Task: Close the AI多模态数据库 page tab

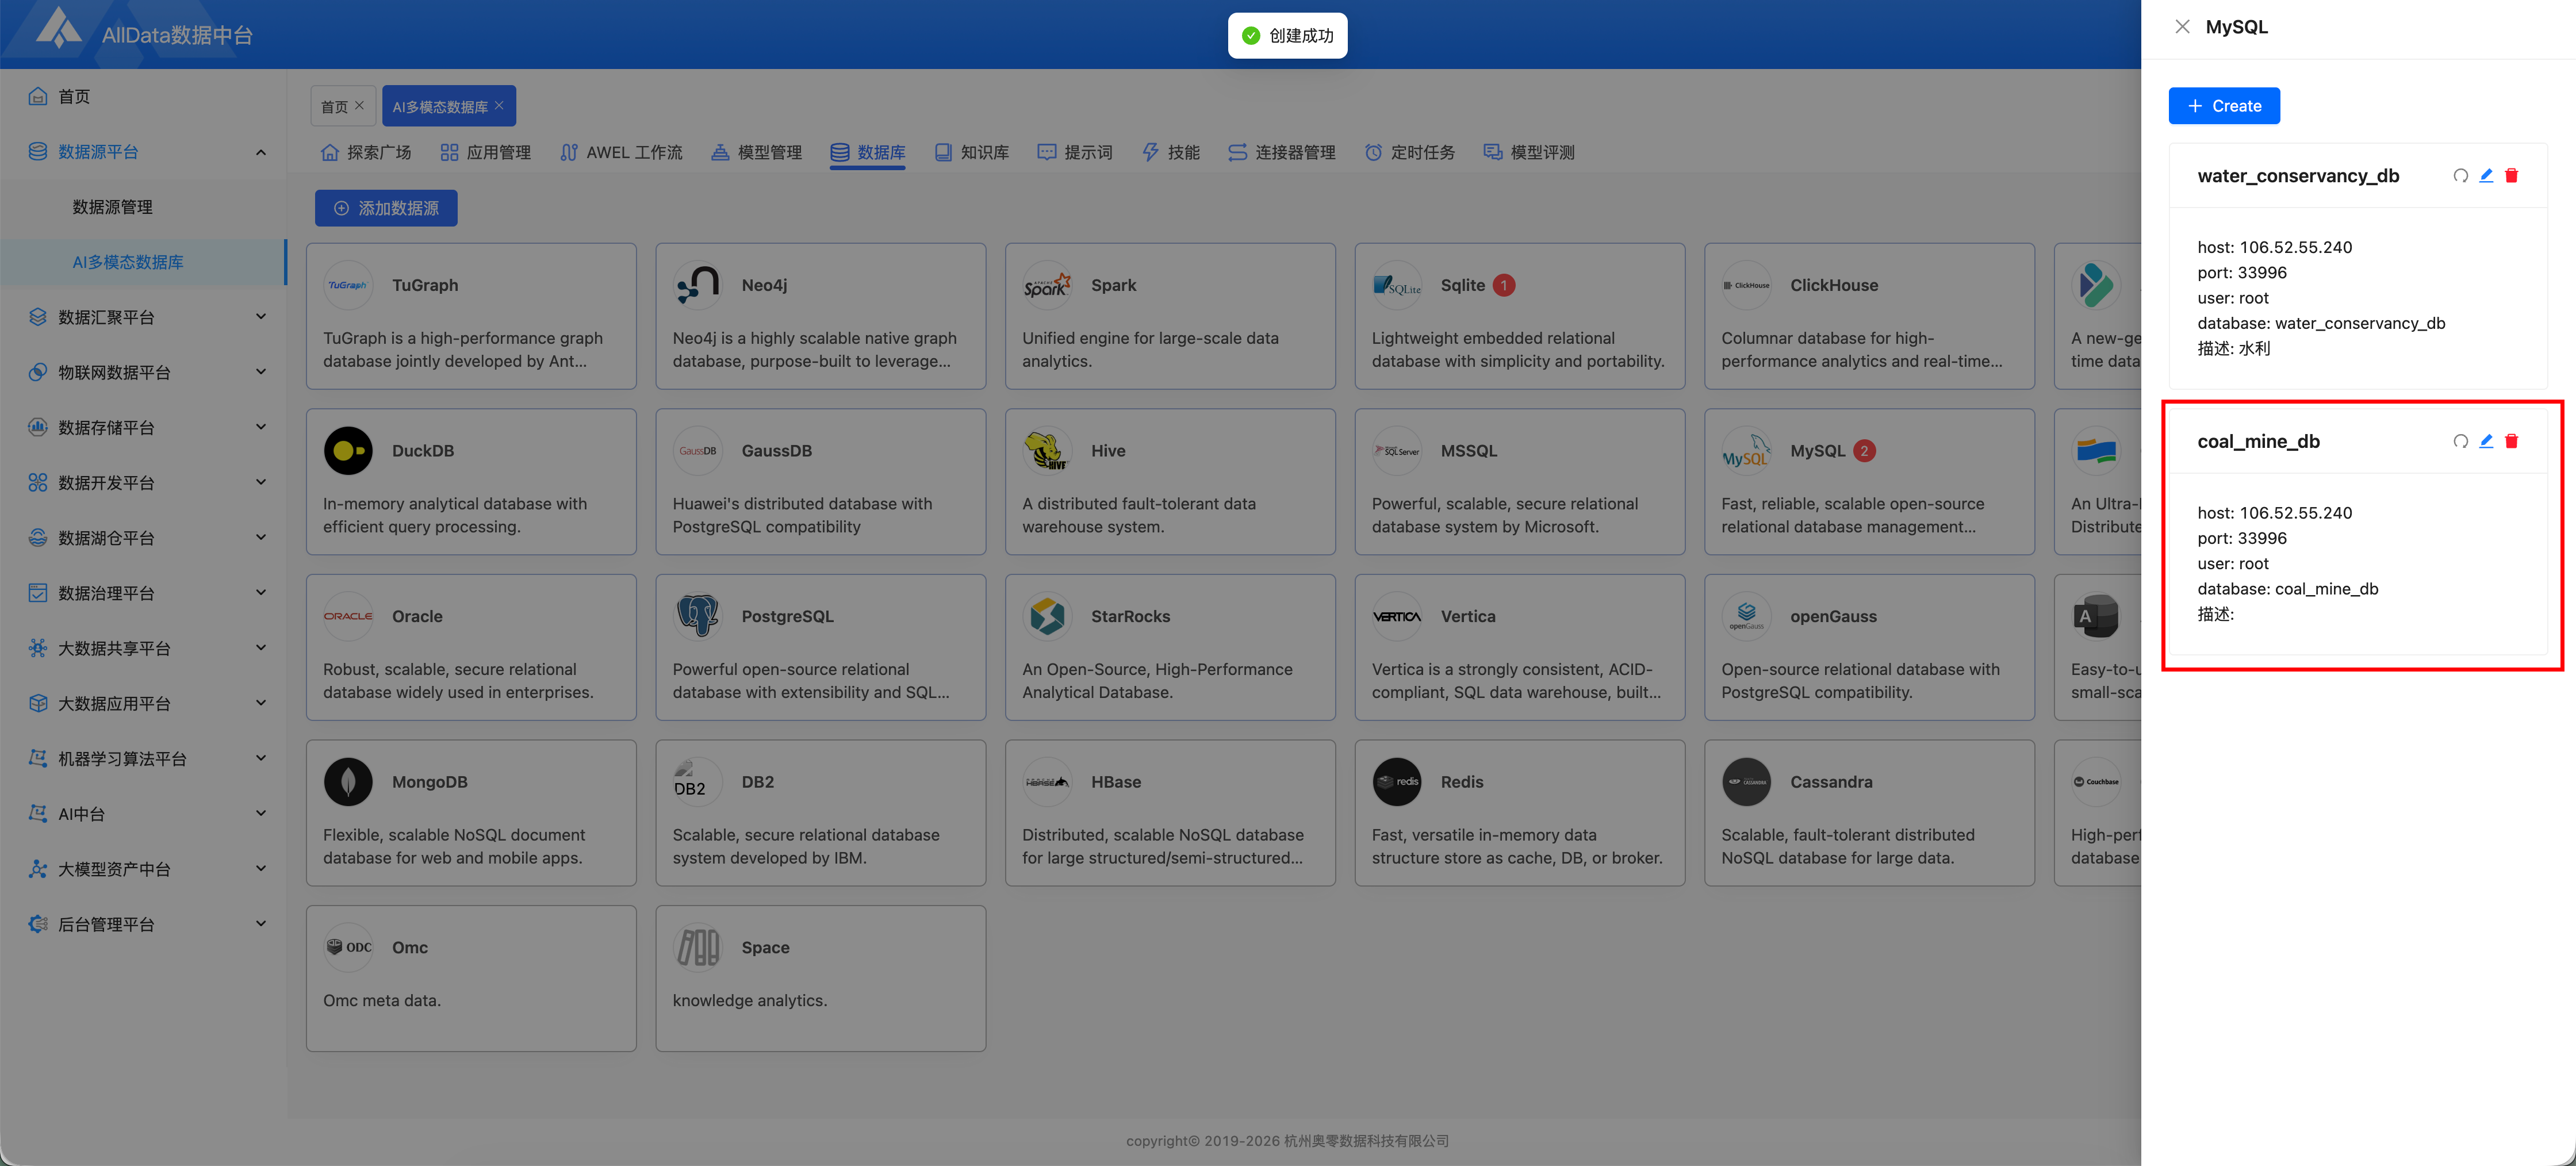Action: (x=499, y=105)
